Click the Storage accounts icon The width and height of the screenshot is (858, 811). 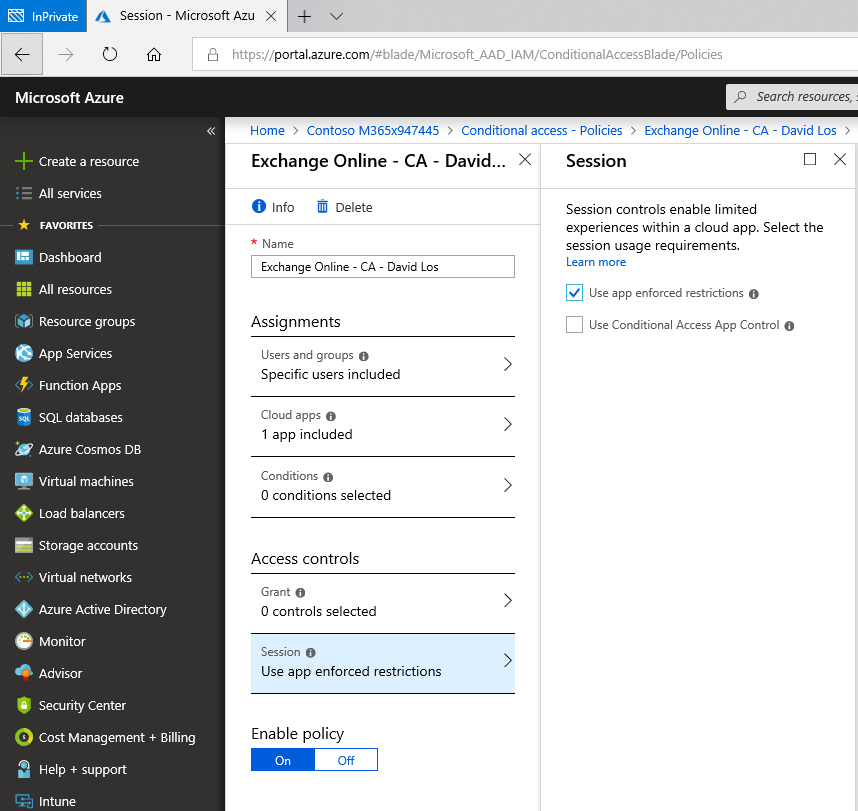(24, 545)
